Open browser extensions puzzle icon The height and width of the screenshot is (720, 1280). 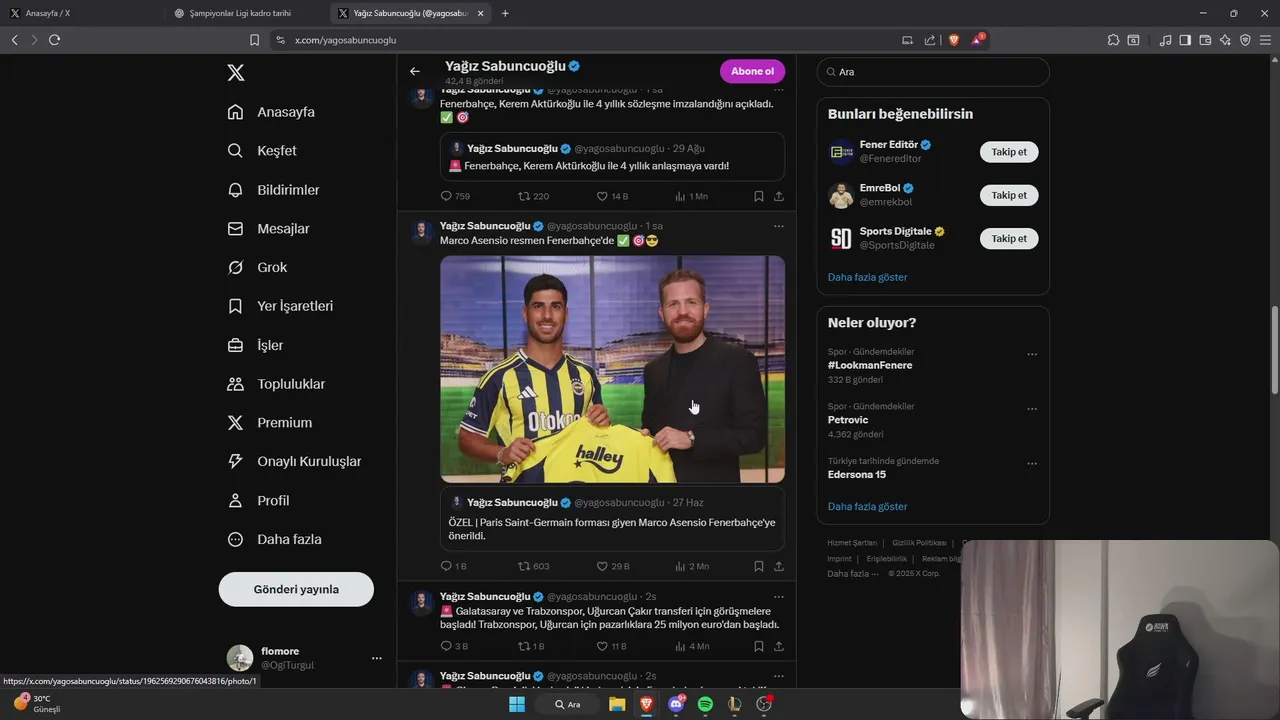click(1113, 40)
